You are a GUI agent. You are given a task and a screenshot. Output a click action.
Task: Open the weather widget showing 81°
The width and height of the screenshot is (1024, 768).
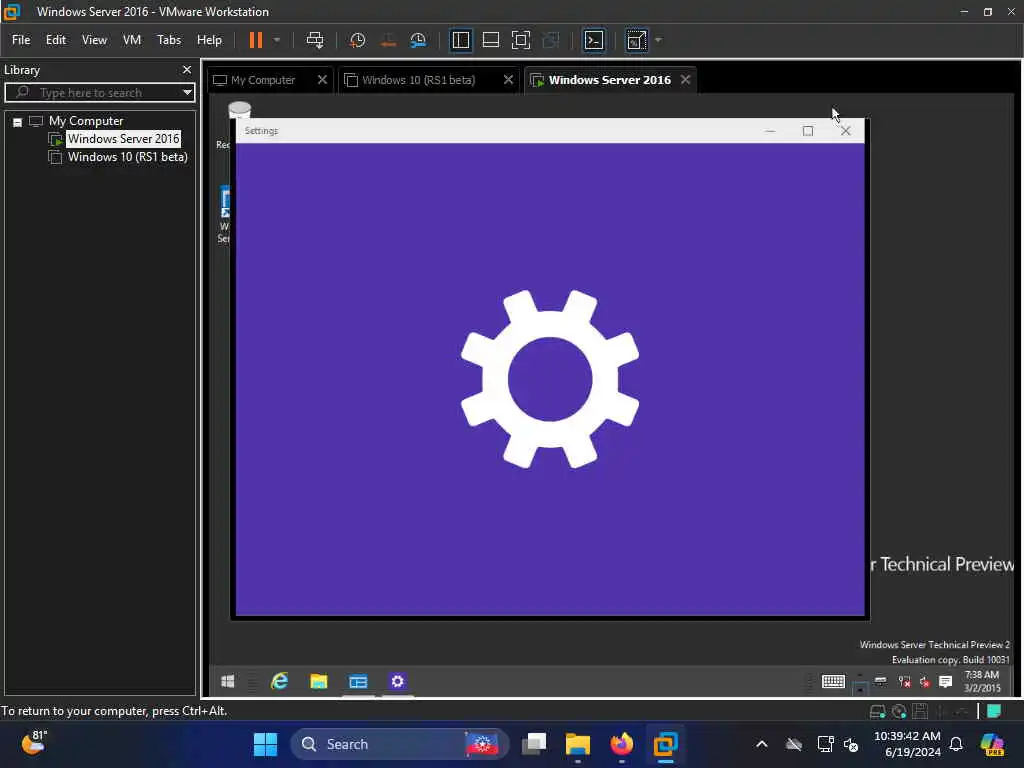pos(34,743)
